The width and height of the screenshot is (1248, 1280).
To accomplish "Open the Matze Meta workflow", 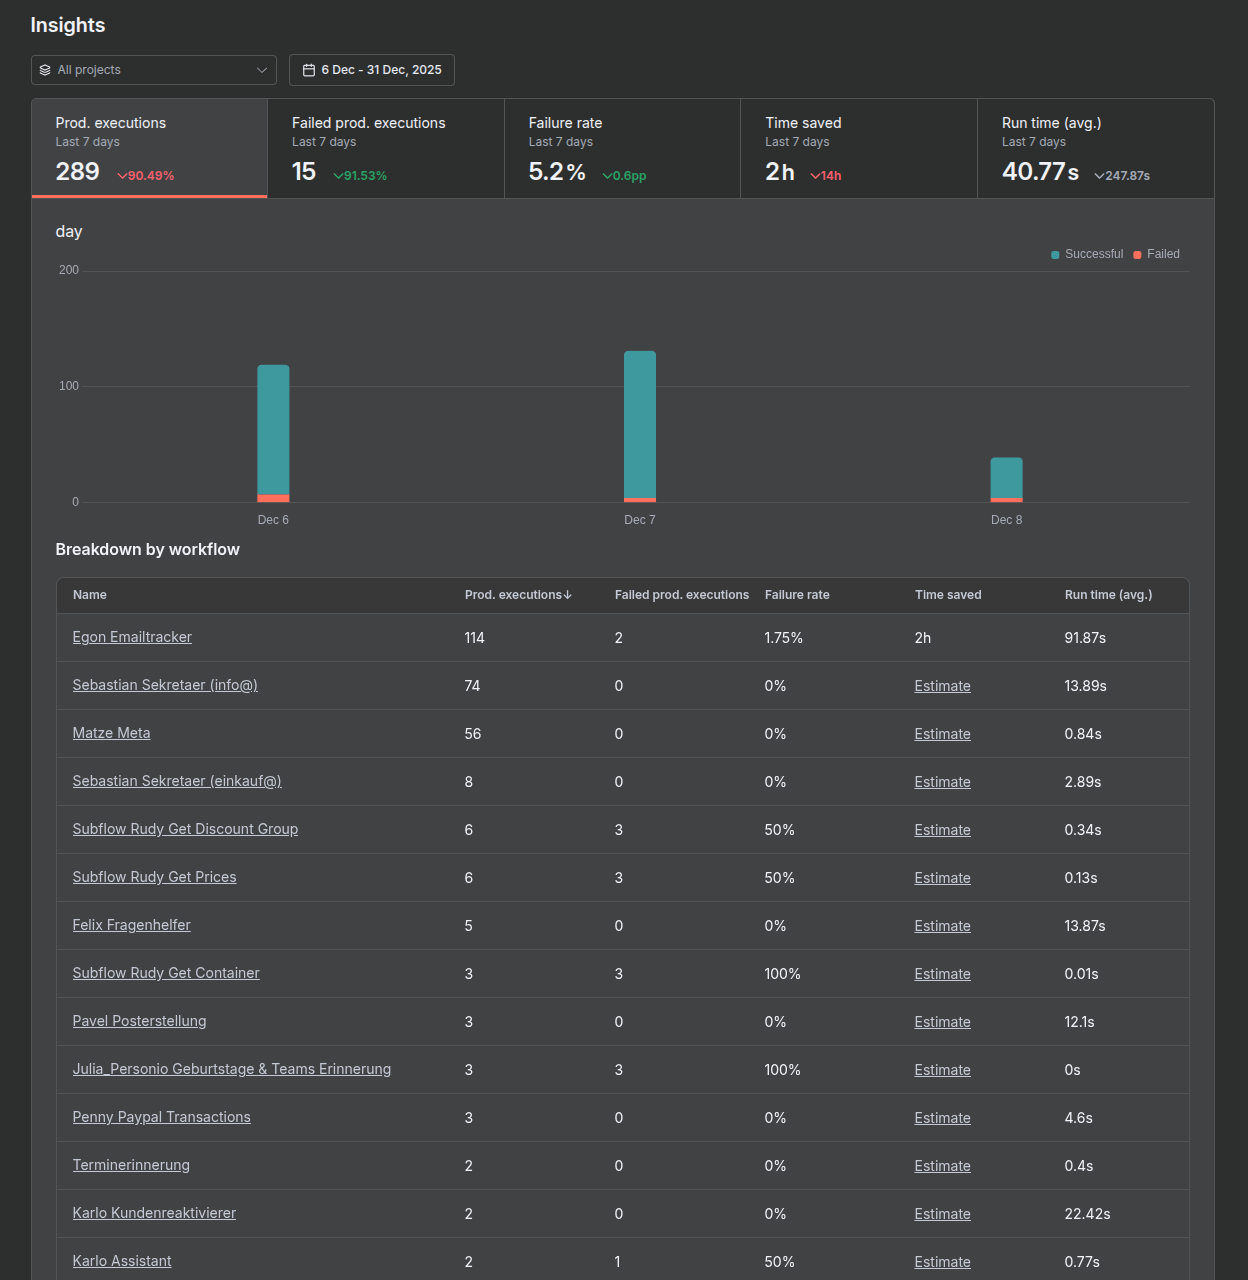I will click(x=111, y=733).
